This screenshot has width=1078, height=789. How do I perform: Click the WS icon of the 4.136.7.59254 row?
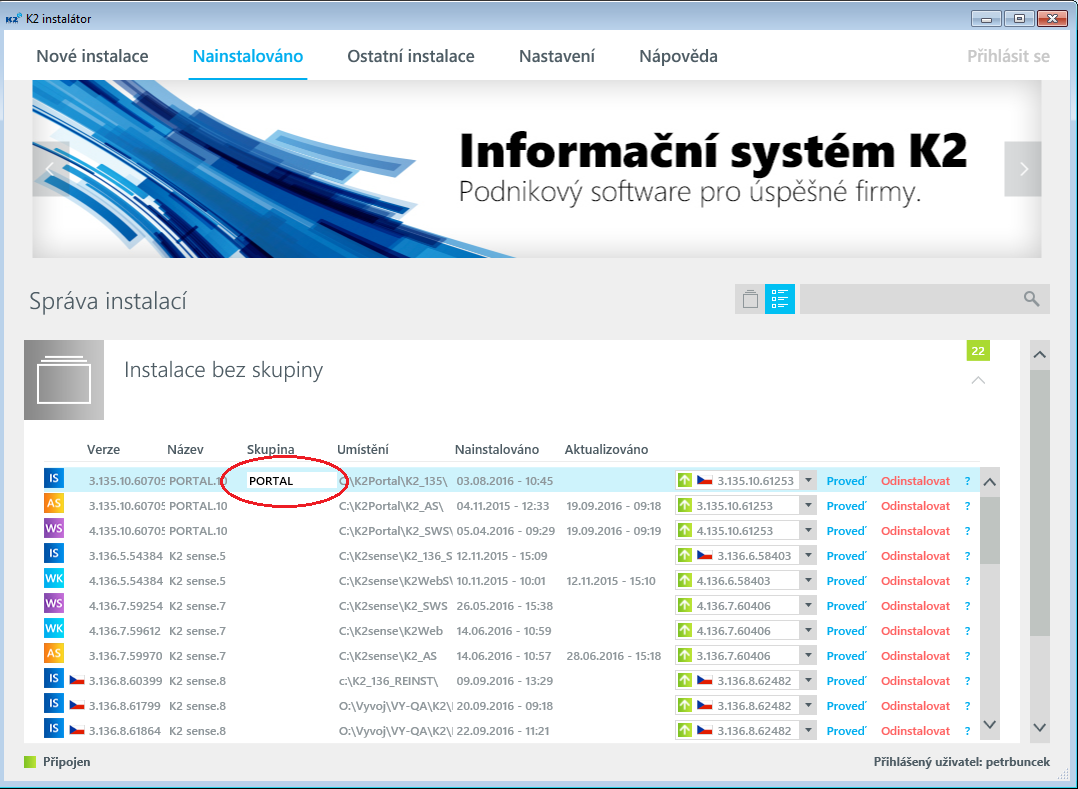(54, 603)
